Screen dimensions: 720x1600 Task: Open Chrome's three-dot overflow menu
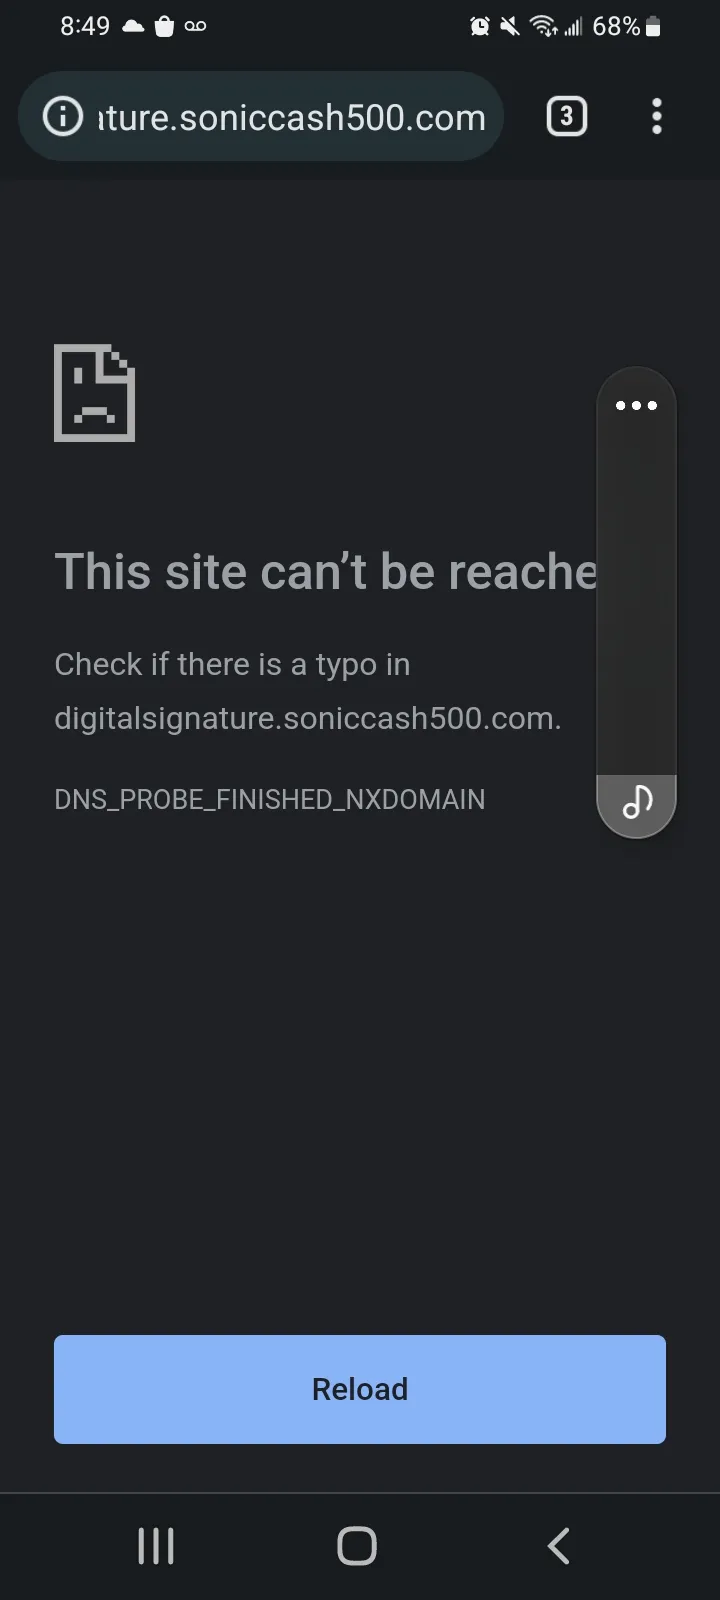[x=657, y=117]
